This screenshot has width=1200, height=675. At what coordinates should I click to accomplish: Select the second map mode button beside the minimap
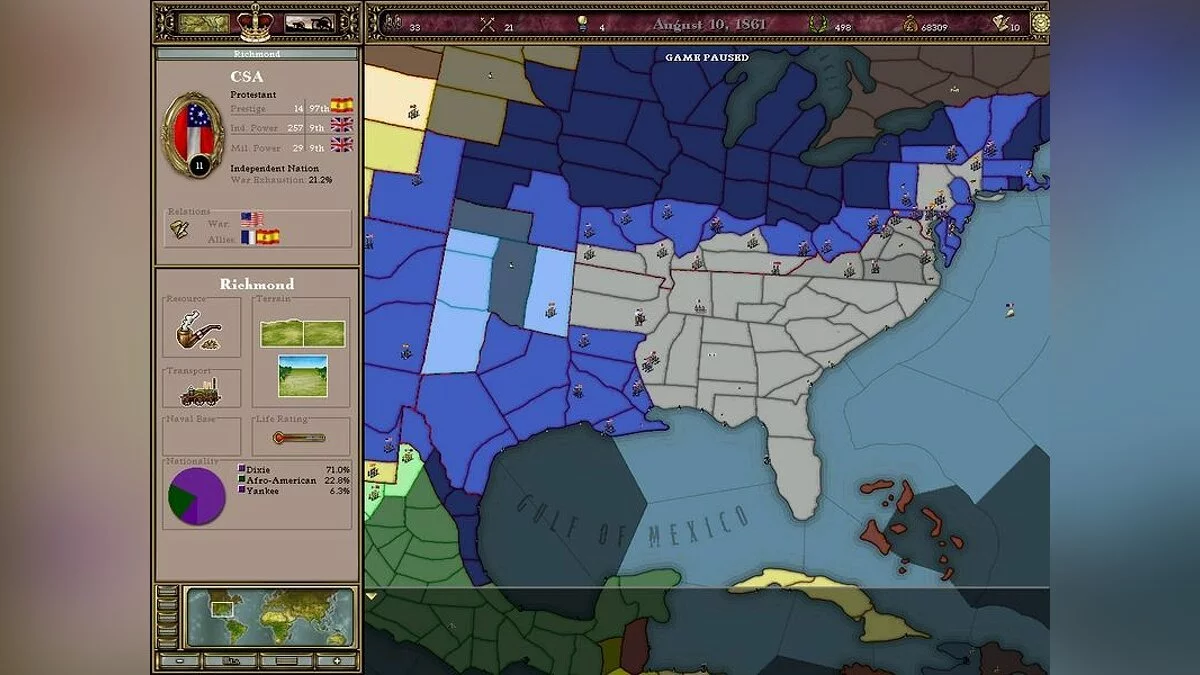click(x=168, y=605)
